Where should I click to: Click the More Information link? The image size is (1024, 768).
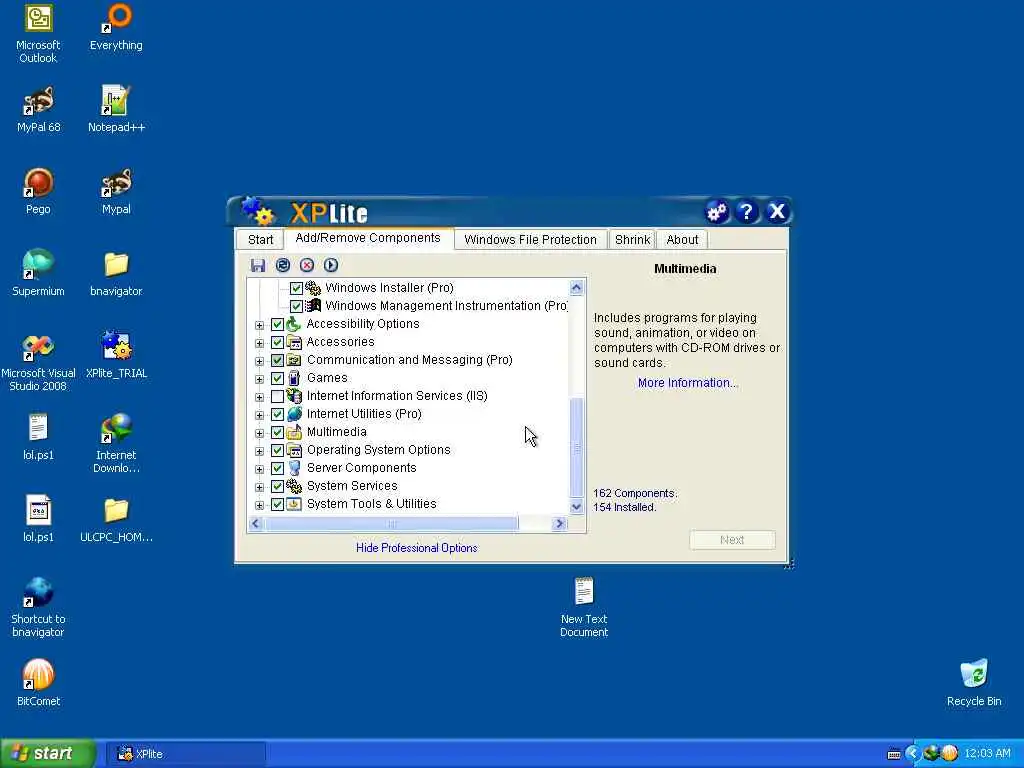(x=688, y=383)
